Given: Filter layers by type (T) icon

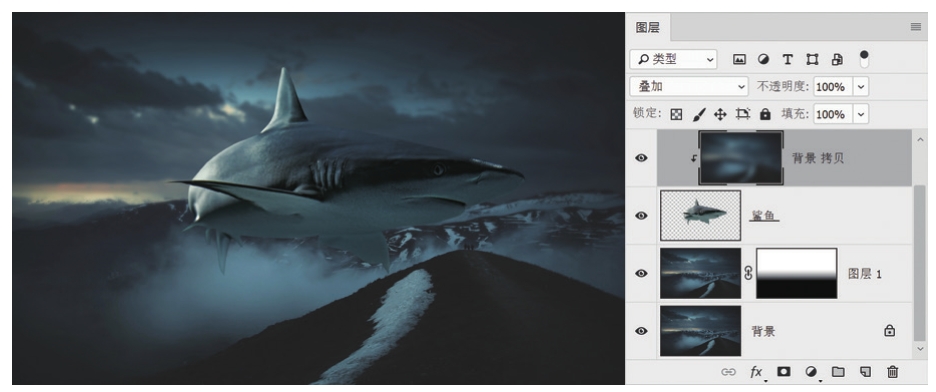Looking at the screenshot, I should coord(787,59).
